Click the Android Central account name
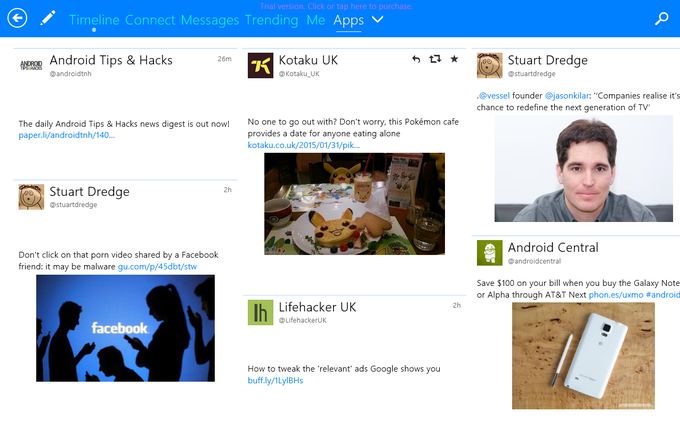This screenshot has height=428, width=680. point(553,248)
